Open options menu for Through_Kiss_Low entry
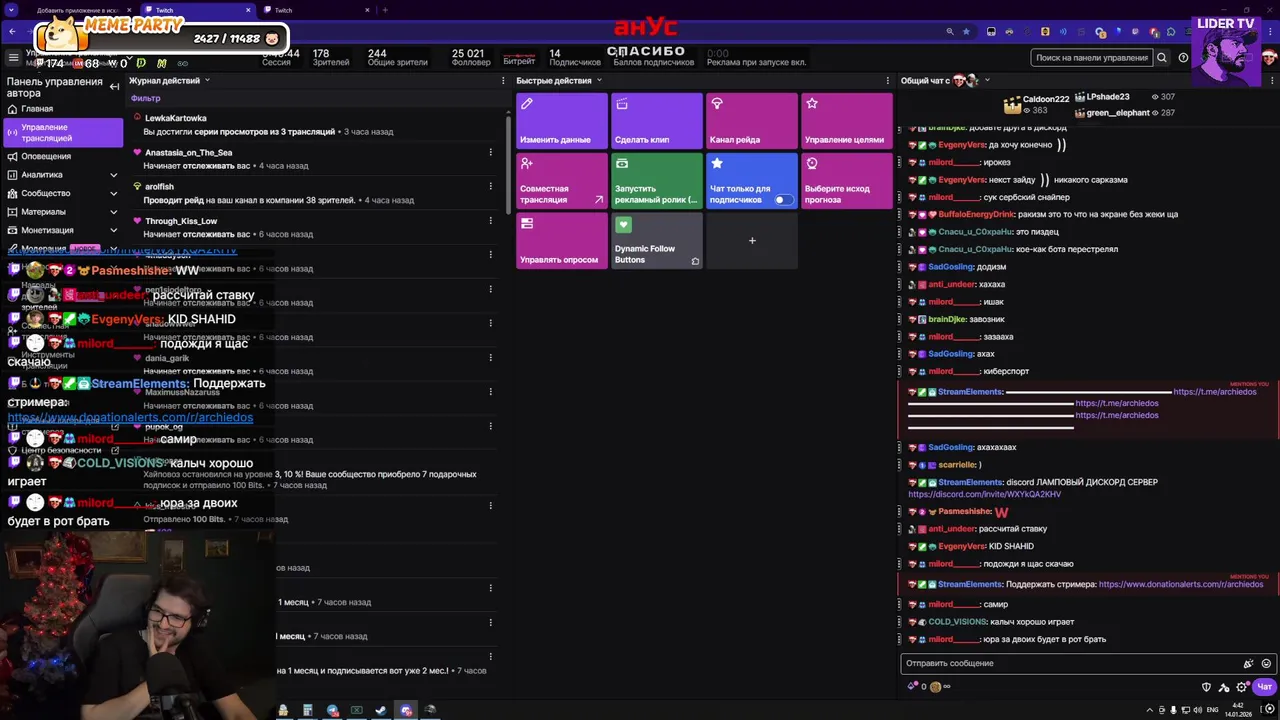The image size is (1280, 720). click(x=490, y=221)
